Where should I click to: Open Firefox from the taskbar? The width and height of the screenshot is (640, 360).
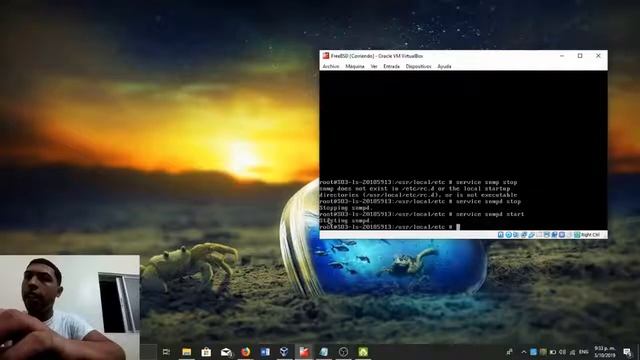(x=245, y=351)
